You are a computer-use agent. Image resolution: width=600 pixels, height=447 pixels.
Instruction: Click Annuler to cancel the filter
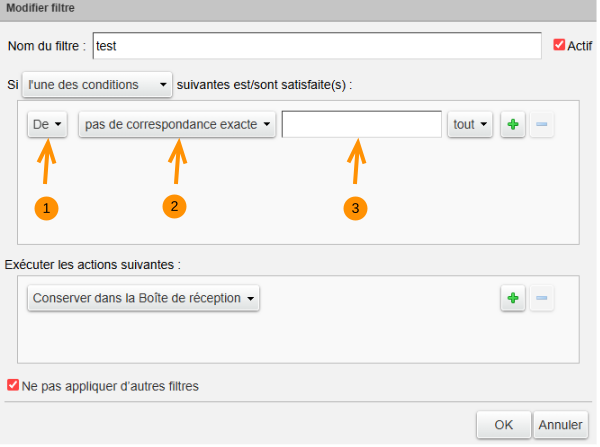coord(560,425)
